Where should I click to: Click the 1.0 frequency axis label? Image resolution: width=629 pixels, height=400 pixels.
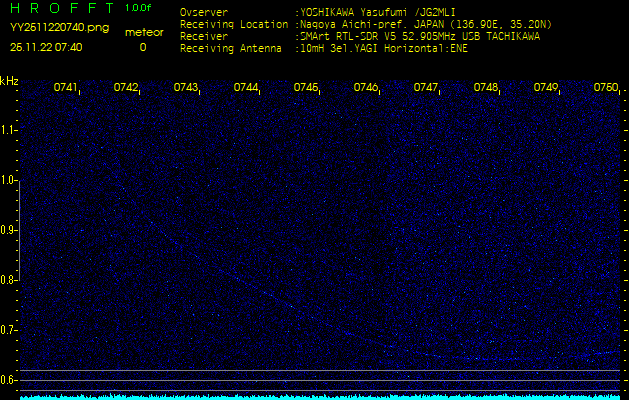point(9,180)
